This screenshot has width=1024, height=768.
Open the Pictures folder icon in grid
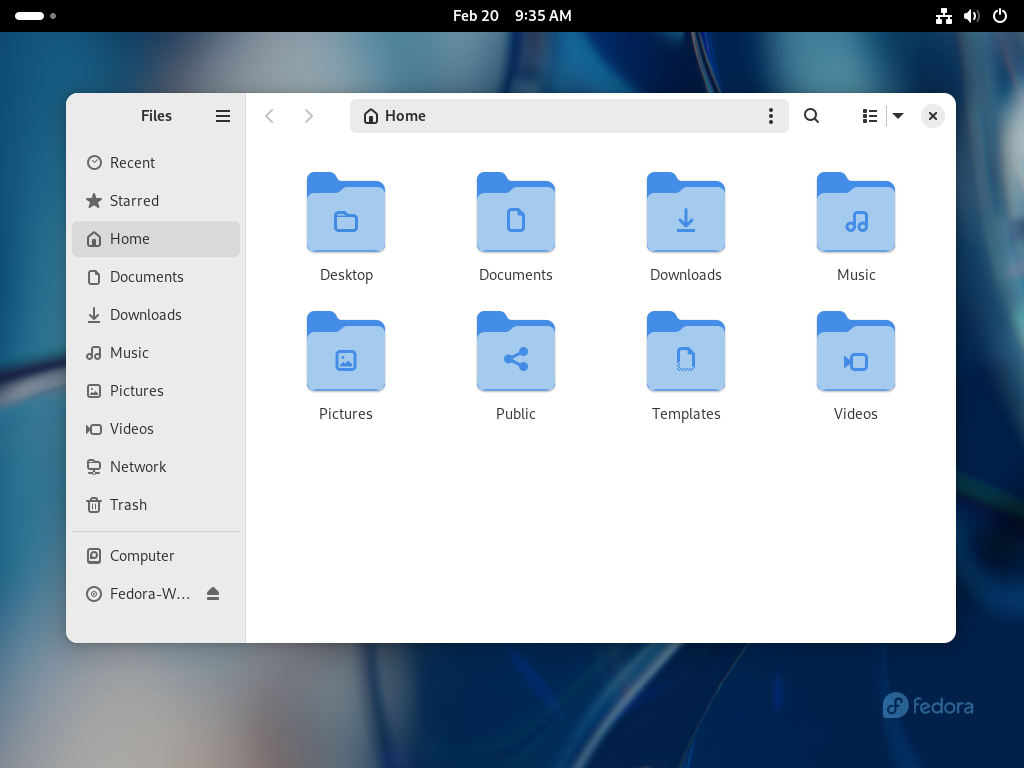(x=346, y=351)
